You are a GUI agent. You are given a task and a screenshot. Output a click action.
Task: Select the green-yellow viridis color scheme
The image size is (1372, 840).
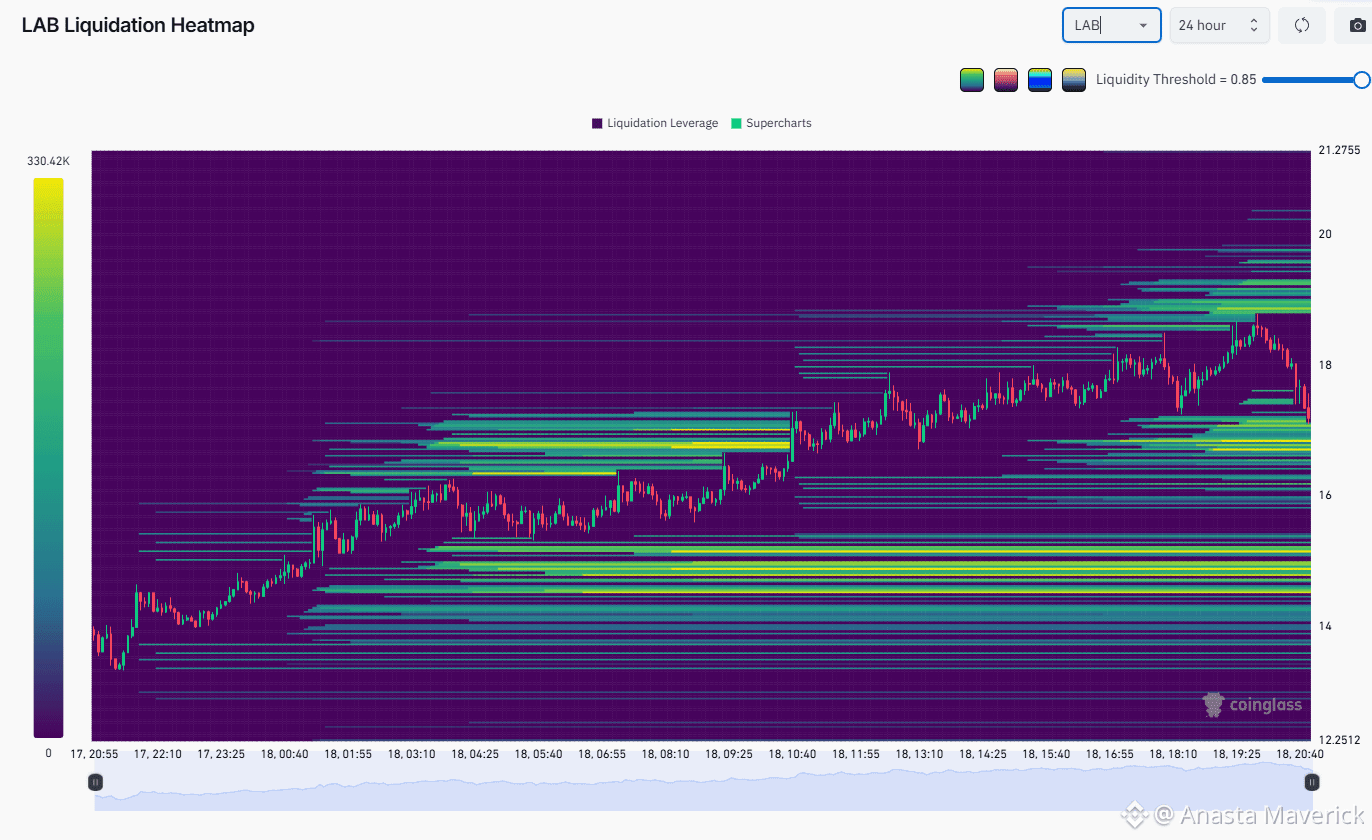click(x=972, y=80)
